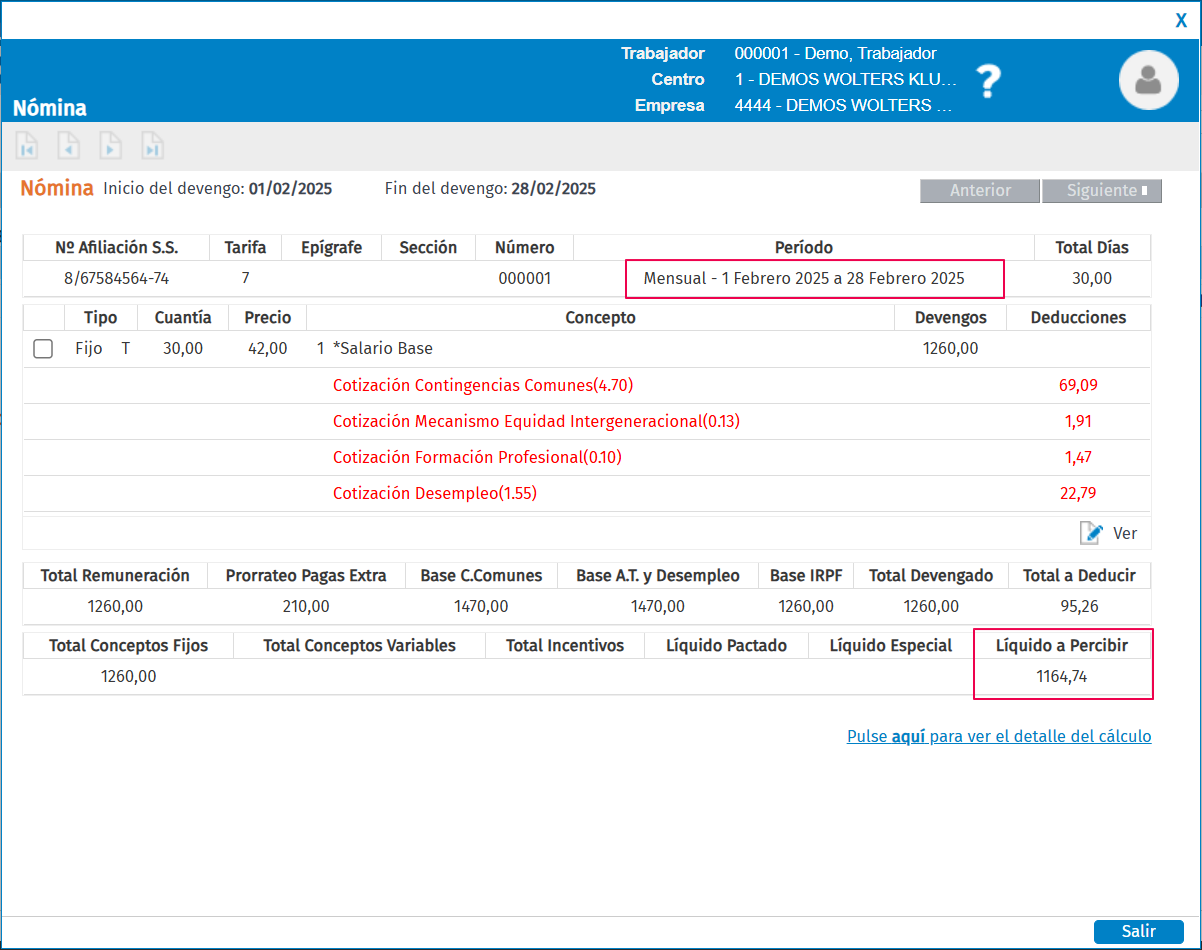Select the Salario Base concept text
Screen dimensions: 1202x950
click(385, 349)
